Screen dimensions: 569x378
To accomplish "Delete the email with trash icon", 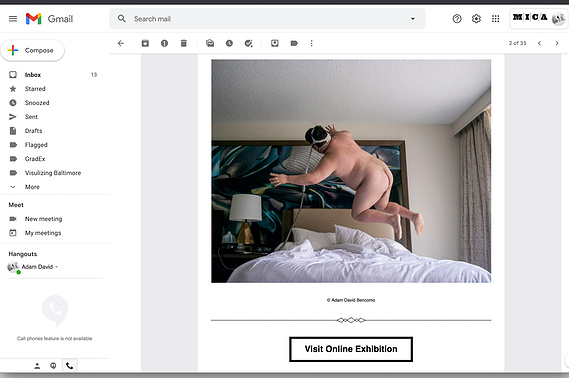I will 184,43.
